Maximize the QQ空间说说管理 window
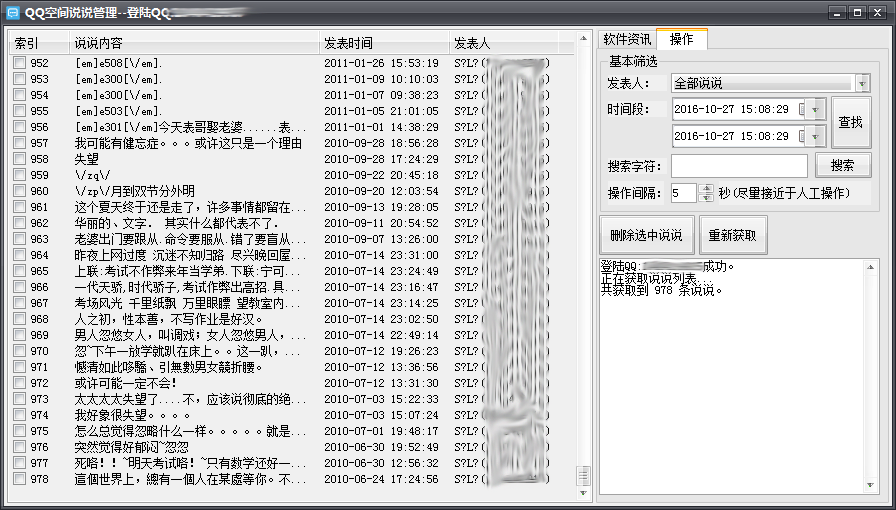This screenshot has height=510, width=896. [856, 13]
